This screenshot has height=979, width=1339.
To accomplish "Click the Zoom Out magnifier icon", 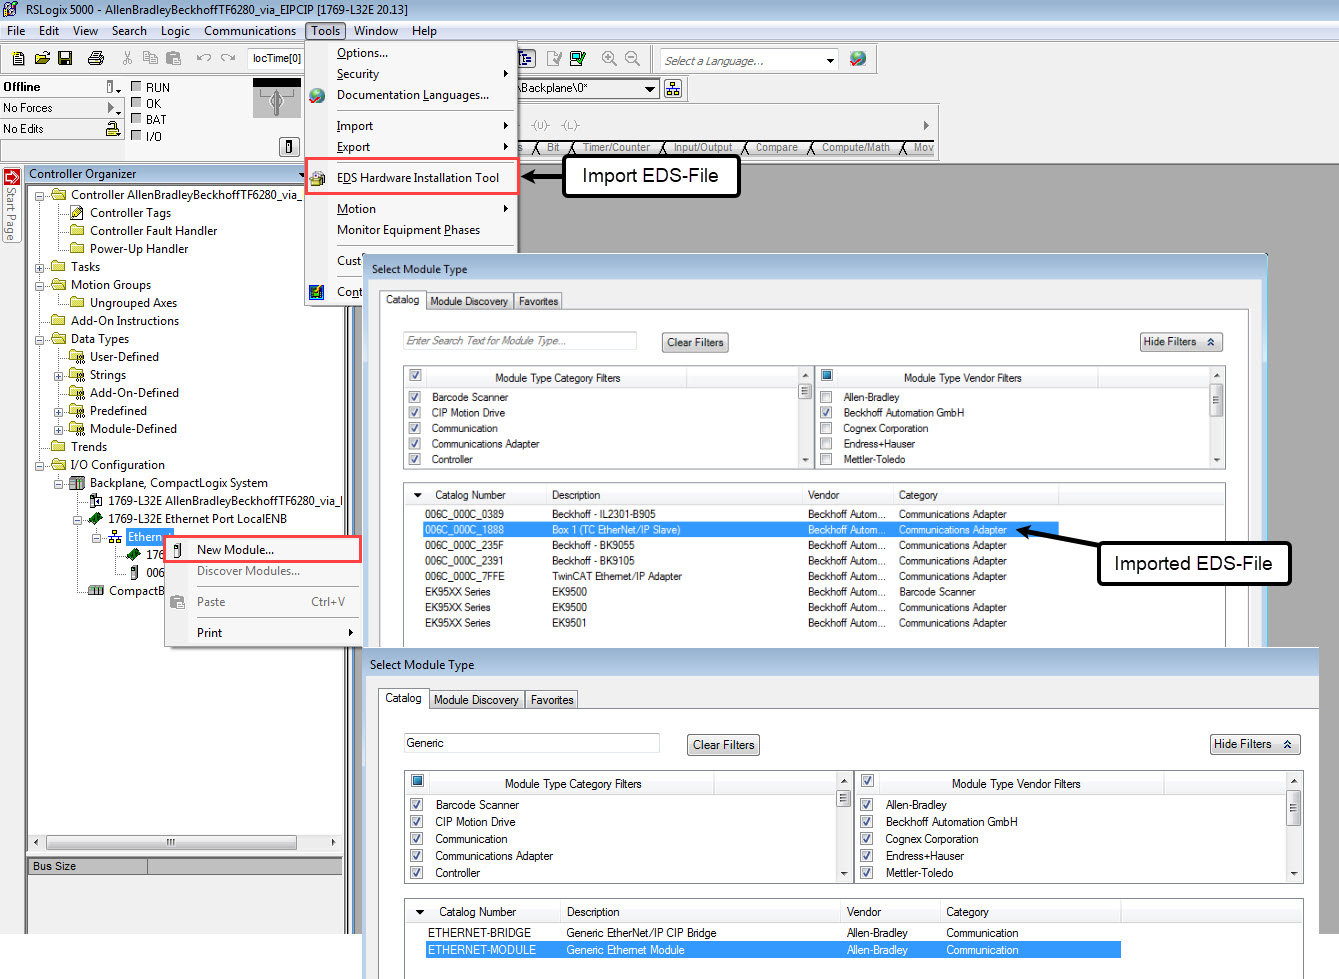I will (632, 59).
